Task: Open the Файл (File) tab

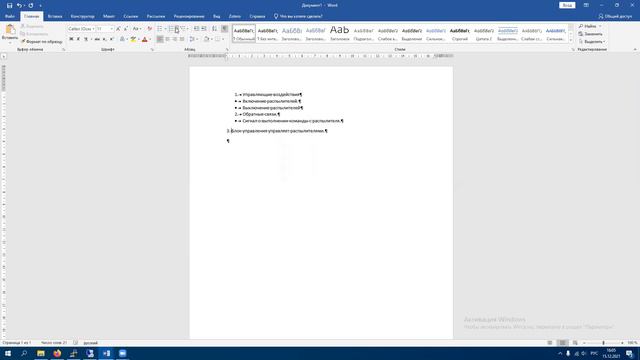Action: tap(10, 16)
